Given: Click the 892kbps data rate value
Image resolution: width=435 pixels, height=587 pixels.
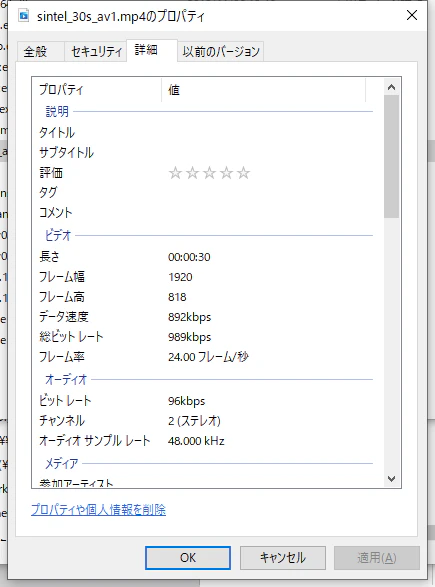Looking at the screenshot, I should (x=189, y=317).
